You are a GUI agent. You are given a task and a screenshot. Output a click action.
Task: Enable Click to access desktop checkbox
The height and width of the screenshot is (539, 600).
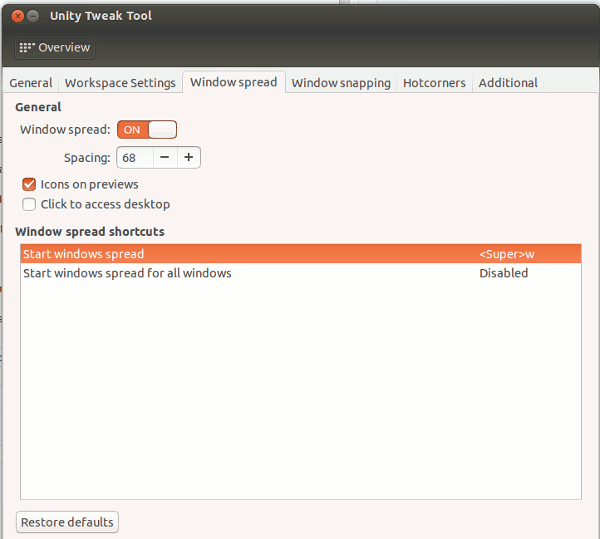coord(29,204)
